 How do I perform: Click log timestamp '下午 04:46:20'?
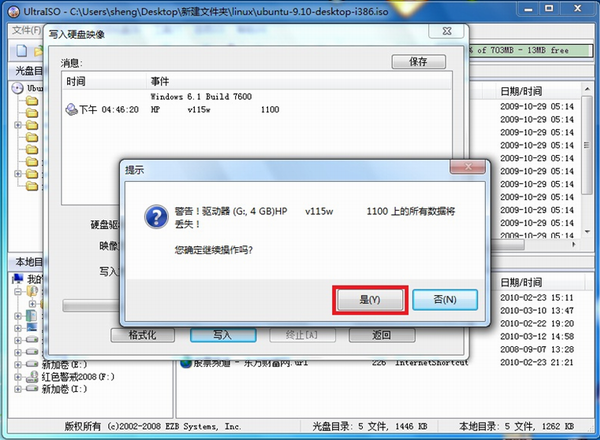tap(109, 110)
